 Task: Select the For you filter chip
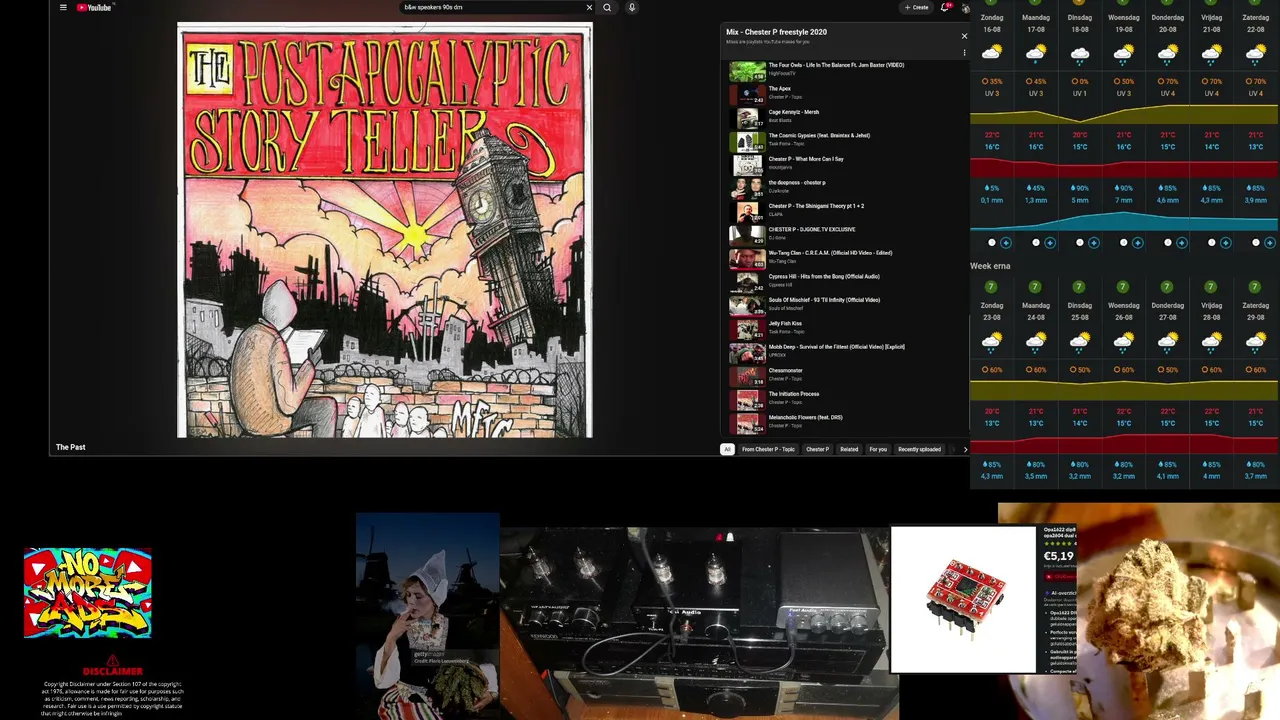click(x=878, y=449)
